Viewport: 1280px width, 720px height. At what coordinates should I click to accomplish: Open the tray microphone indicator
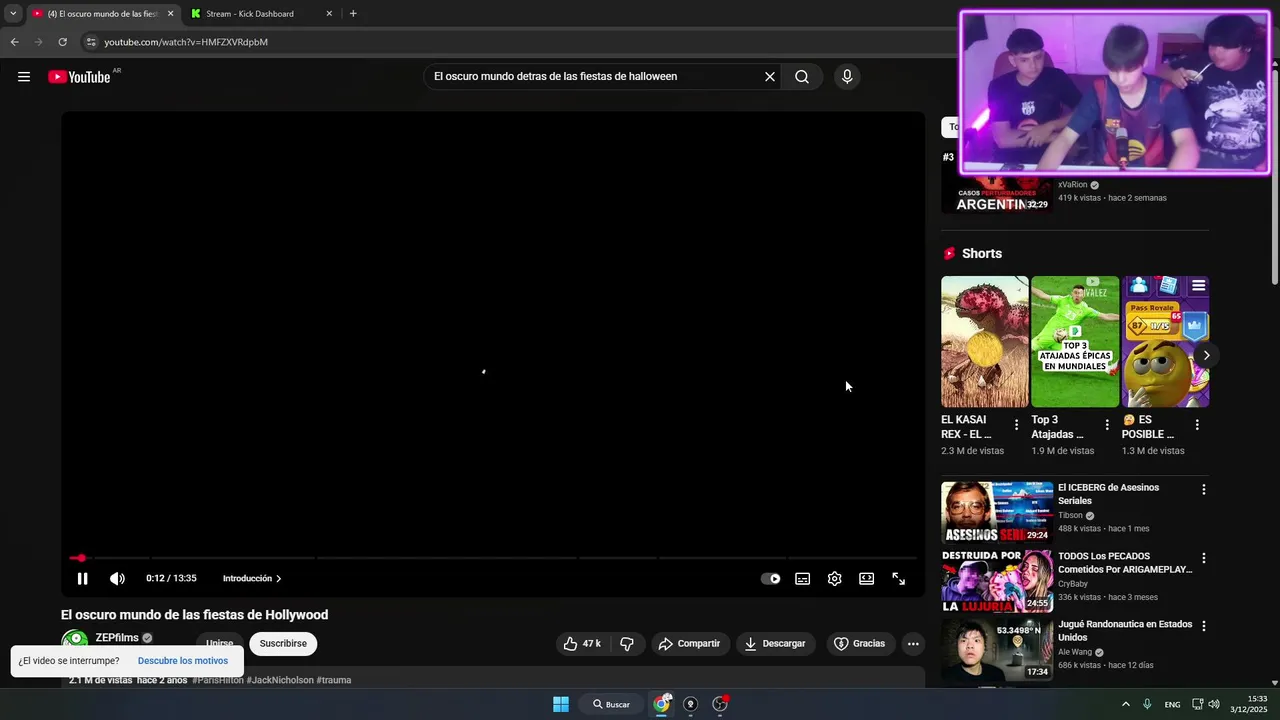tap(1147, 704)
